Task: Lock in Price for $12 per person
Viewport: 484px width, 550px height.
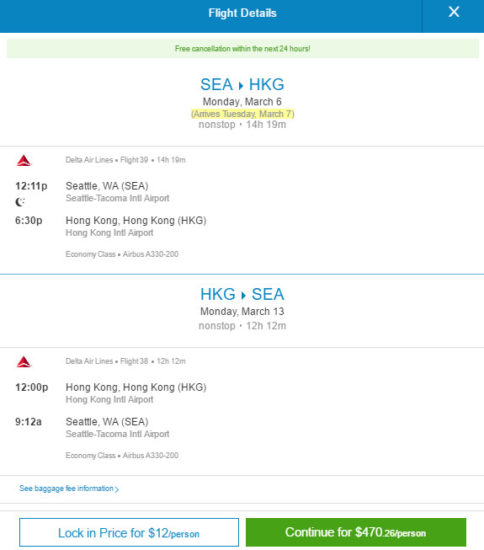Action: pos(129,533)
